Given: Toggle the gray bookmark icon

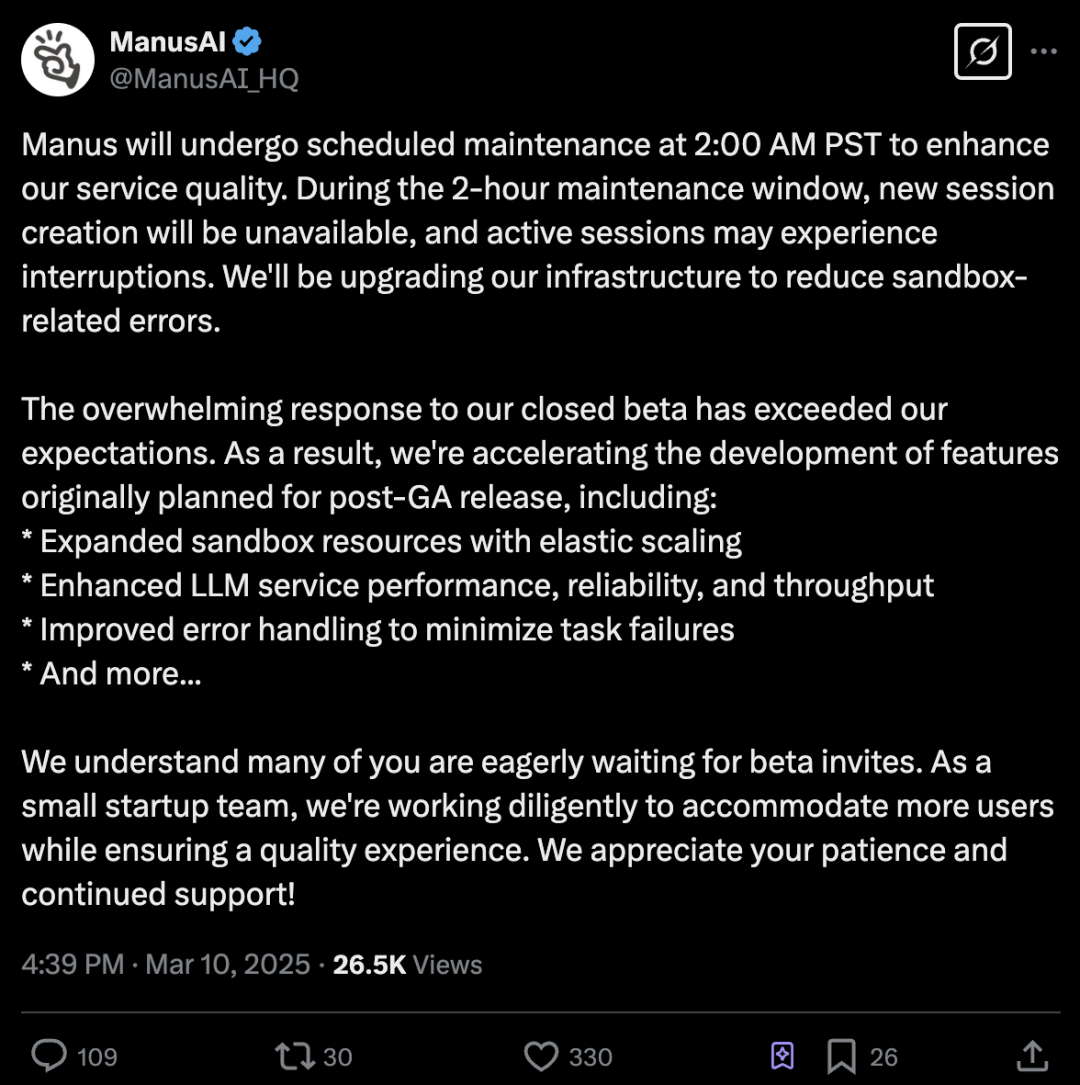Looking at the screenshot, I should (840, 1056).
